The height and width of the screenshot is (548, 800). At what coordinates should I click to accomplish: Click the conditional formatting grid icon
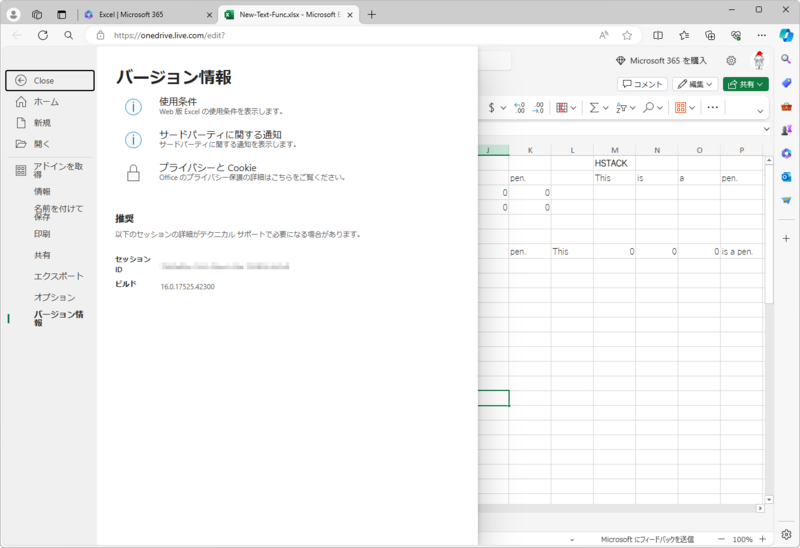click(x=685, y=107)
